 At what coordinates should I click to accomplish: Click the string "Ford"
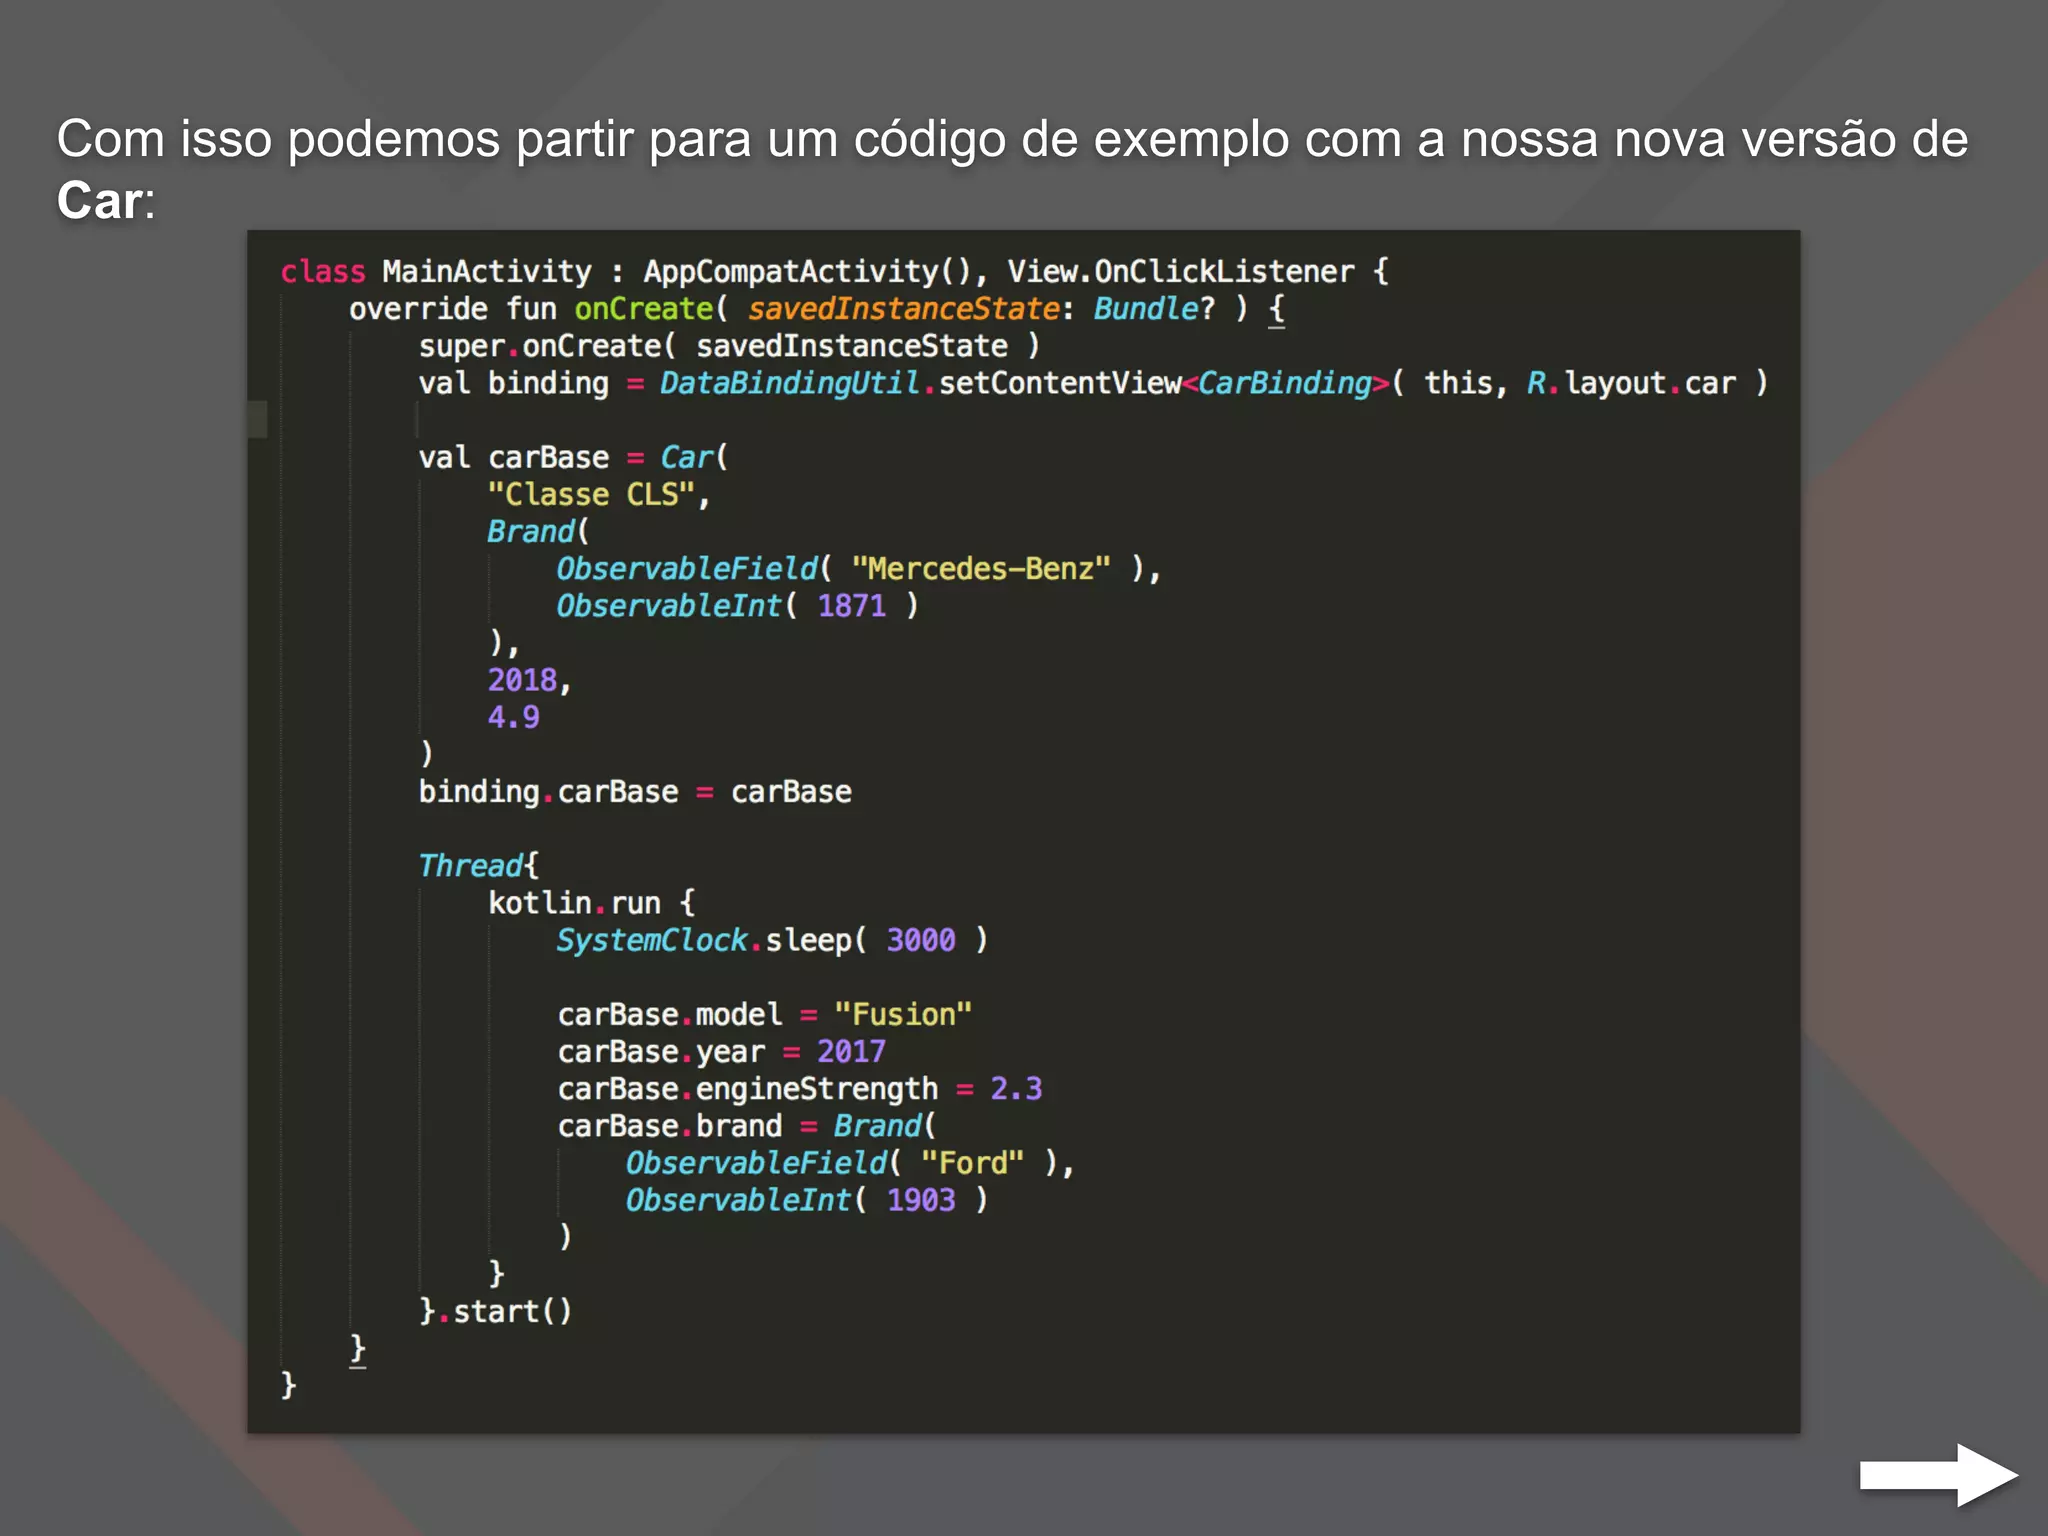coord(973,1163)
